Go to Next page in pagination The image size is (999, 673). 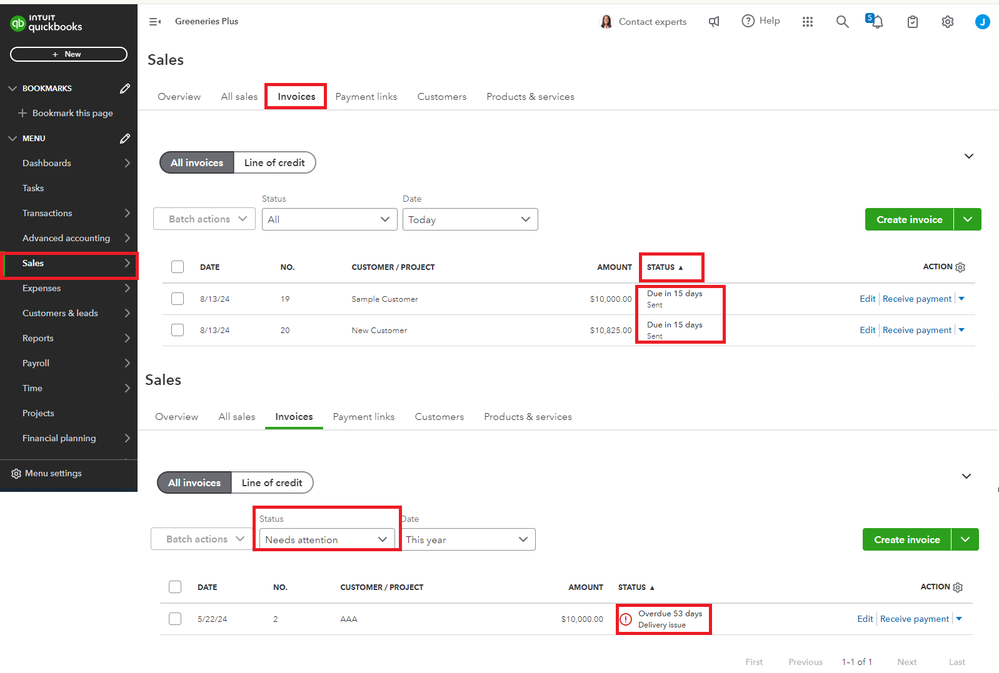click(x=907, y=662)
